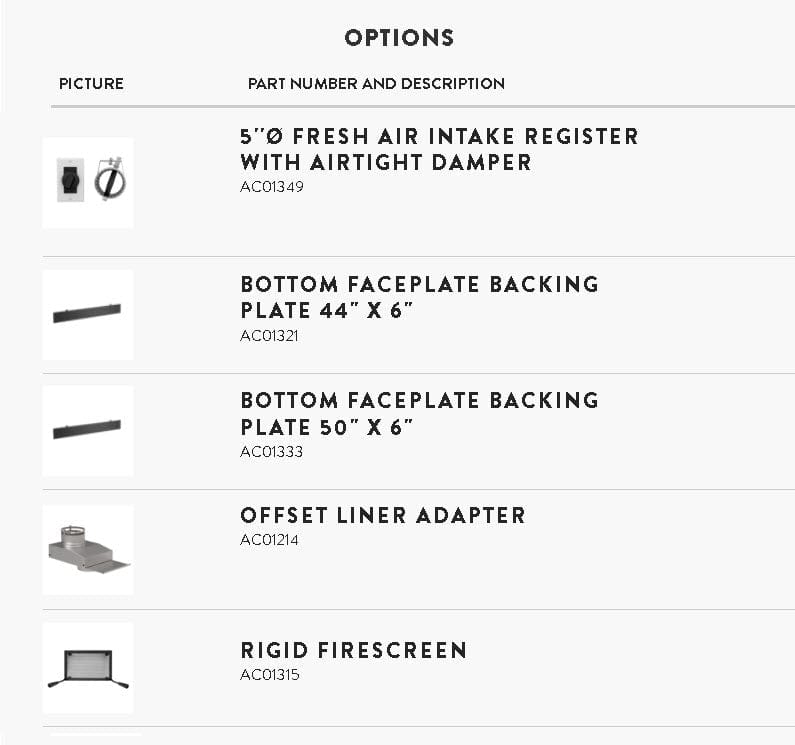Image resolution: width=795 pixels, height=745 pixels.
Task: Click the round damper icon in the first thumbnail
Action: 110,179
